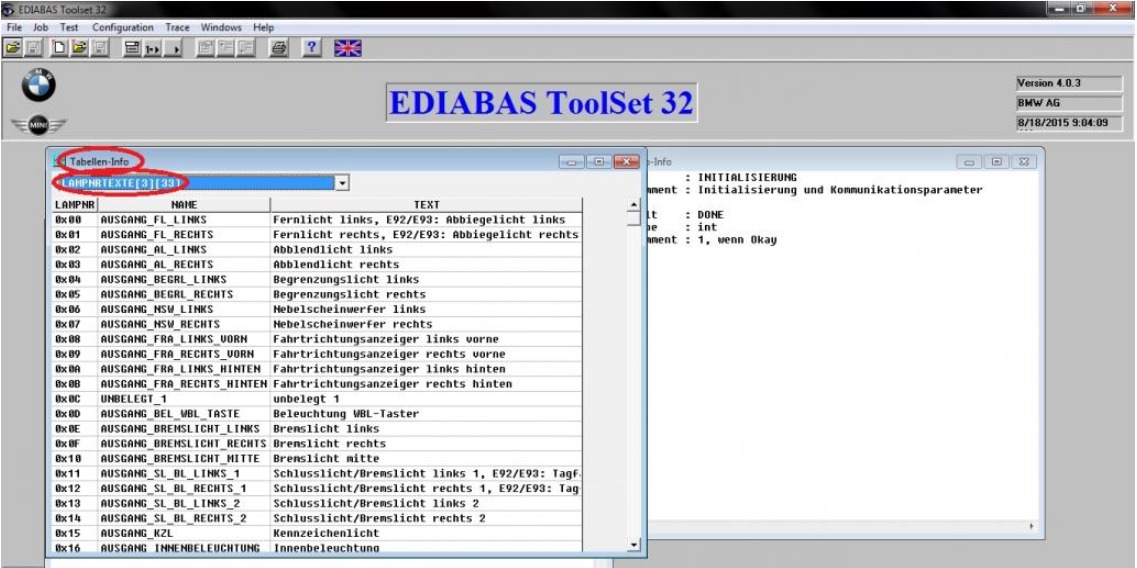1137x568 pixels.
Task: Open the Job menu
Action: 42,25
